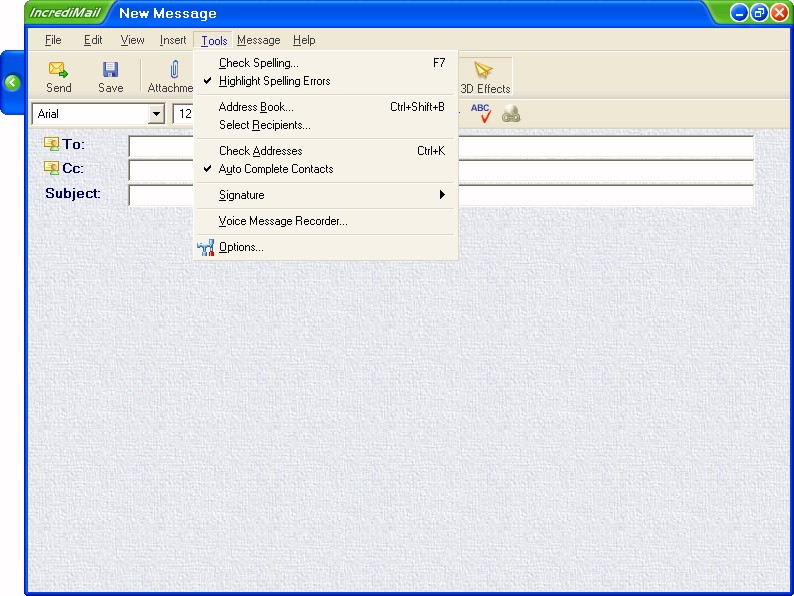Choose Select Recipients... menu entry
This screenshot has height=596, width=794.
click(326, 125)
